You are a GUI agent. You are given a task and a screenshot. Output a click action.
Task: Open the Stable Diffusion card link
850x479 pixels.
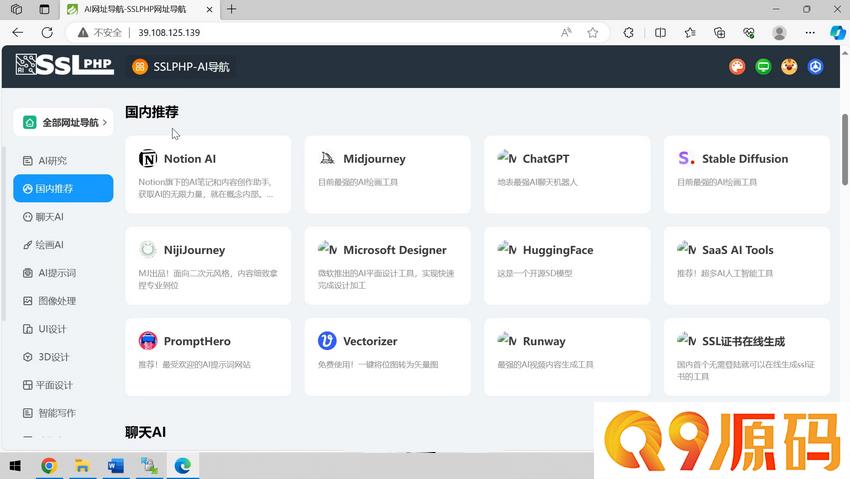[746, 174]
